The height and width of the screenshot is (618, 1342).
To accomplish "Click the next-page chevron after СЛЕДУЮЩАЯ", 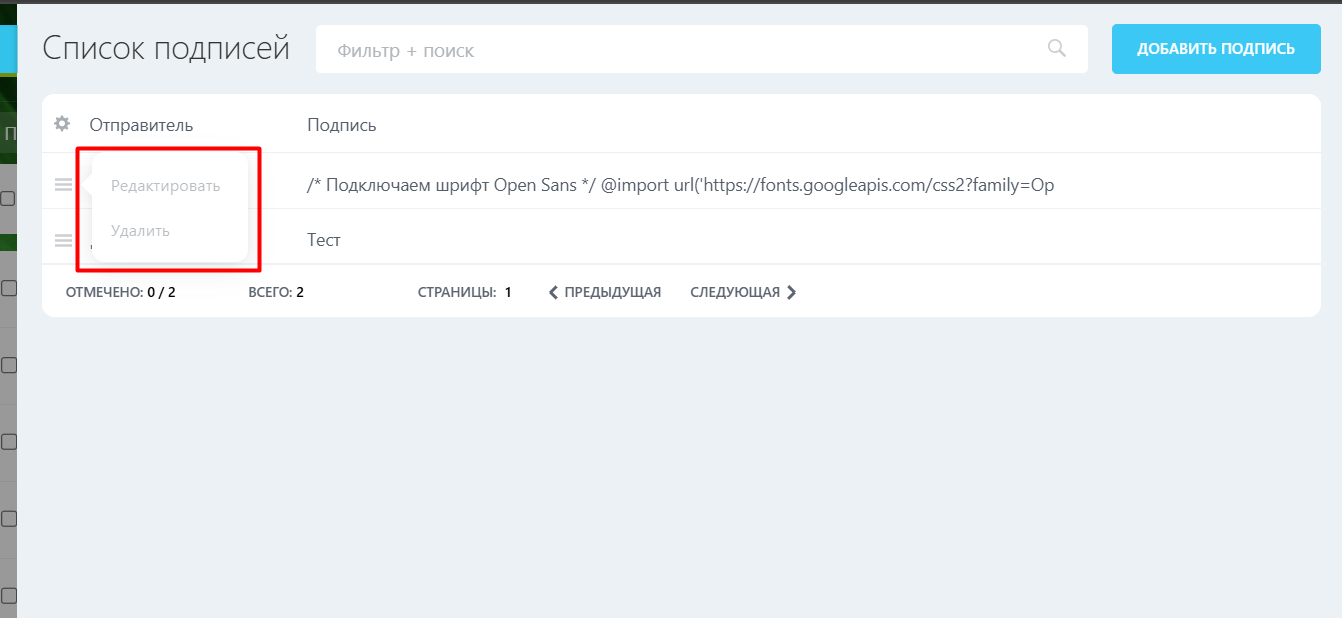I will pyautogui.click(x=791, y=292).
